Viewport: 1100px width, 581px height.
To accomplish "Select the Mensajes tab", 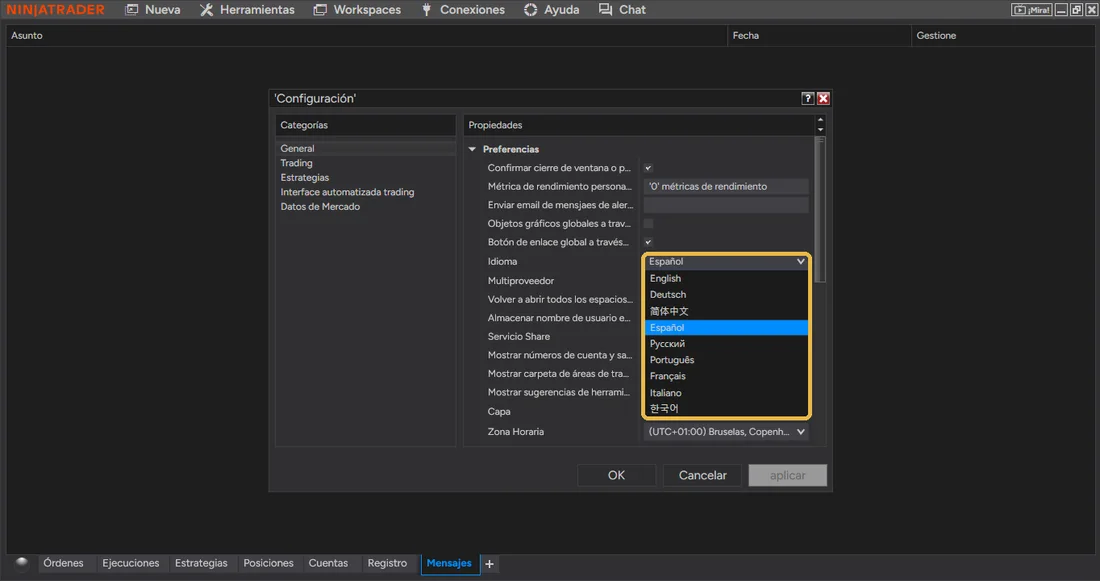I will click(x=449, y=563).
